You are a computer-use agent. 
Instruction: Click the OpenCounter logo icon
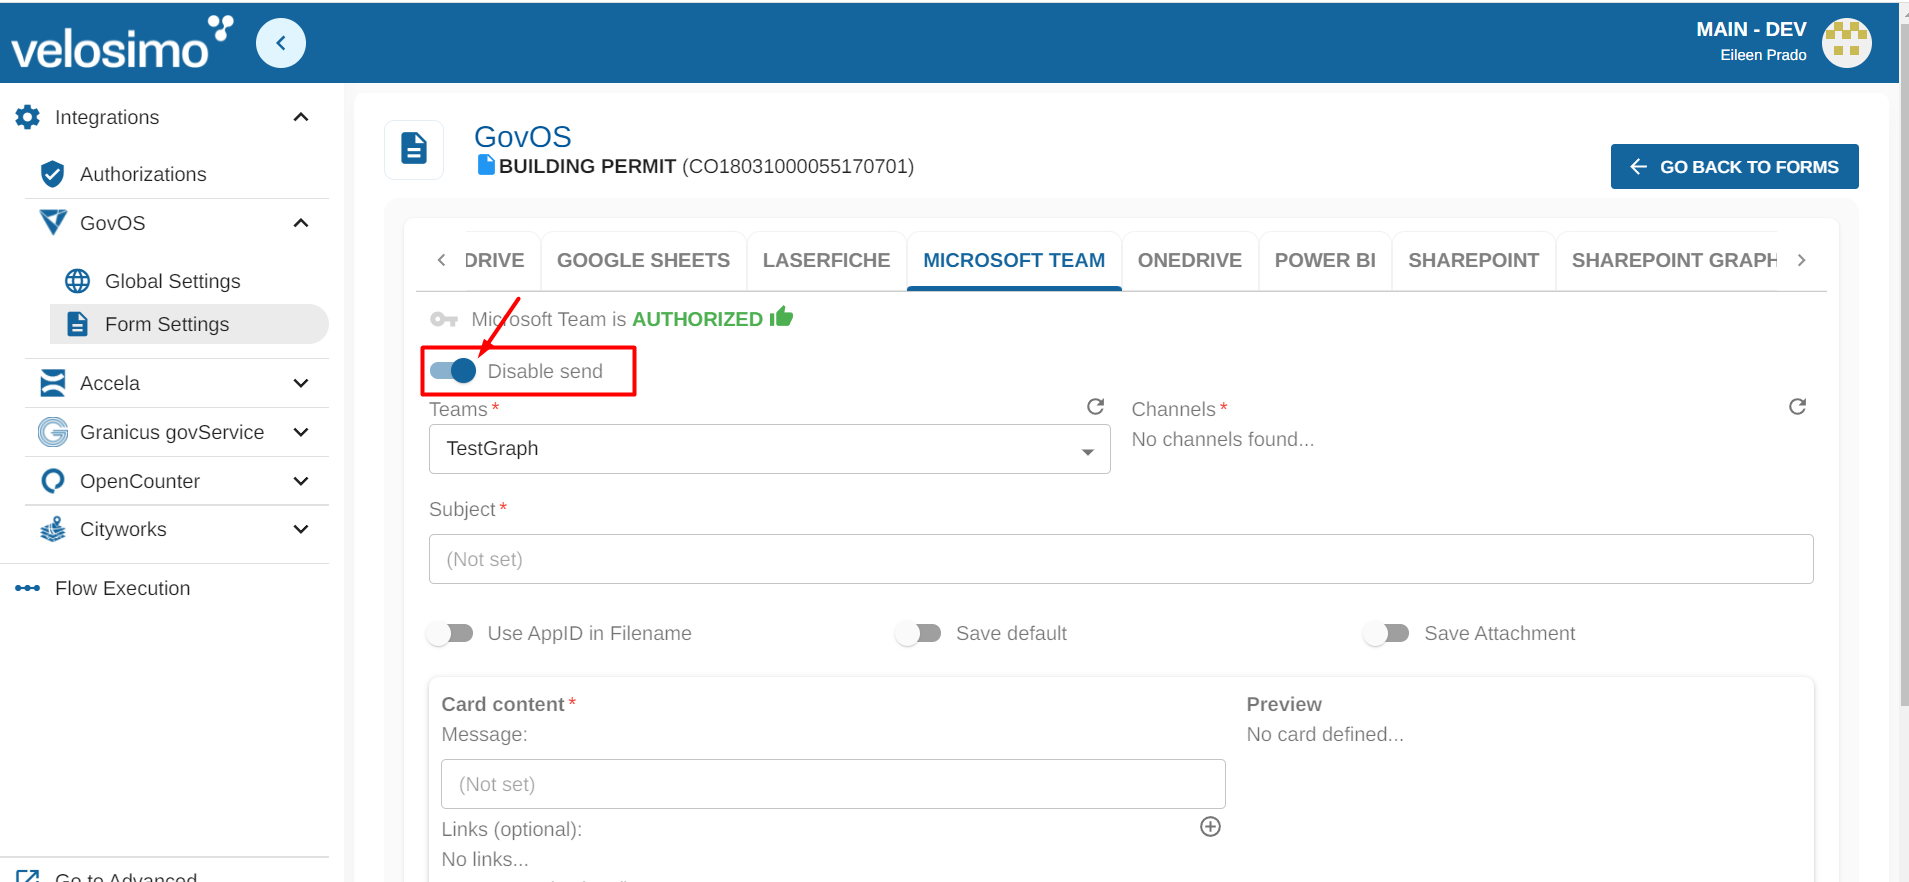[53, 481]
